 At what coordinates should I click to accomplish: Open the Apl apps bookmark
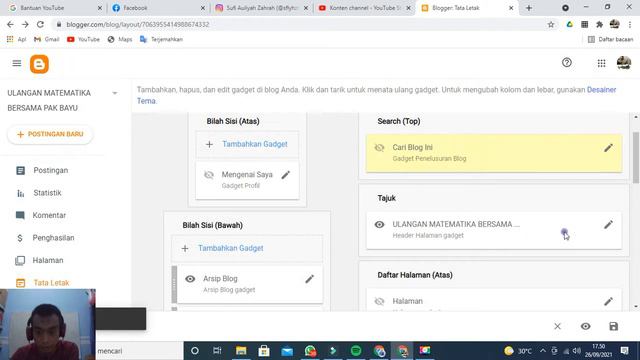click(x=16, y=39)
